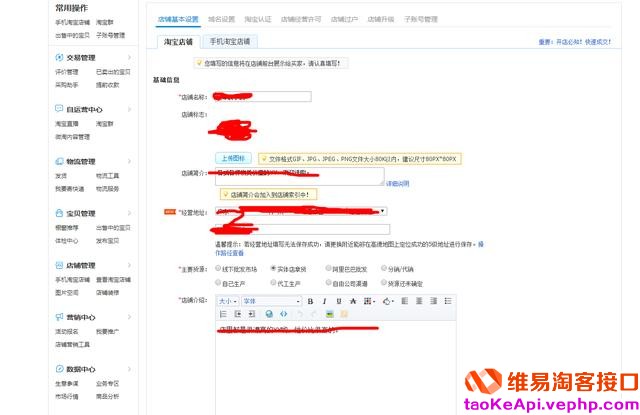Image resolution: width=640 pixels, height=415 pixels.
Task: Open the background color bucket dropdown
Action: click(388, 301)
